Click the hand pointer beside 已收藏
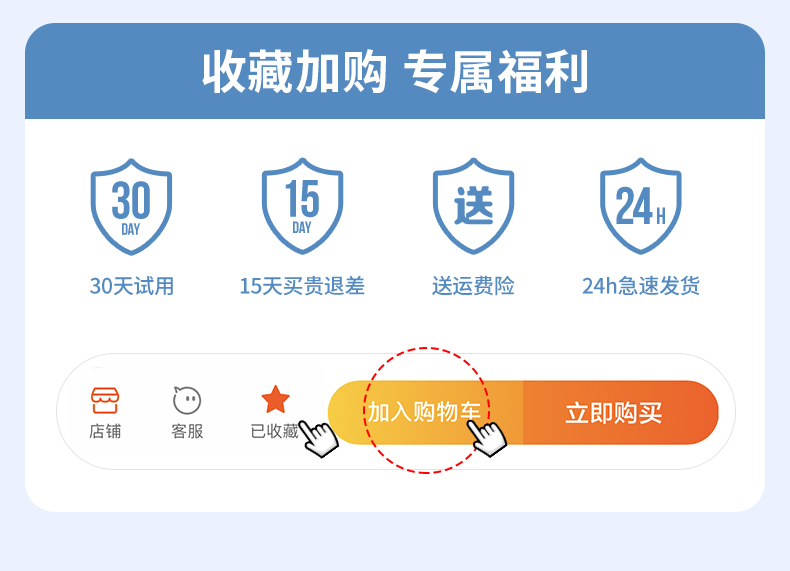The width and height of the screenshot is (790, 571). (x=318, y=438)
